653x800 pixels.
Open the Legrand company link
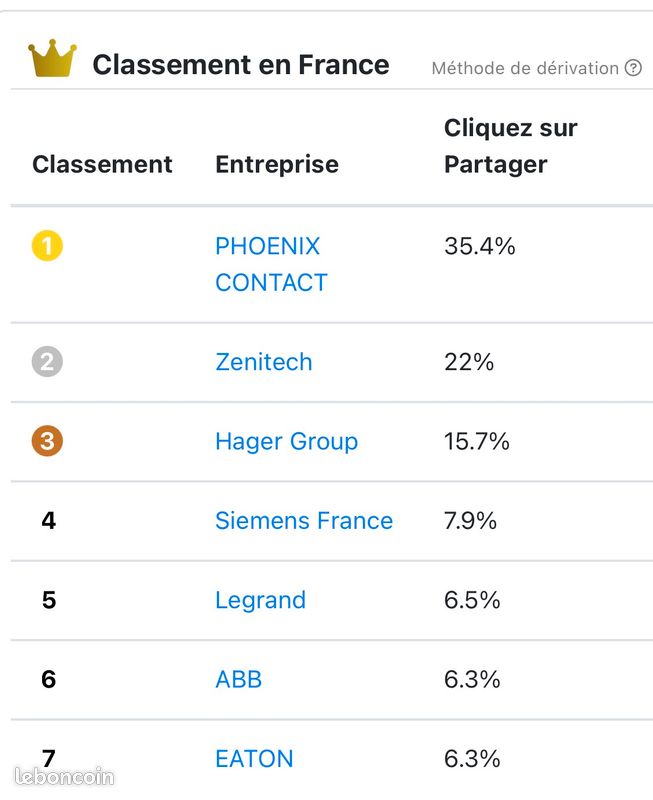(x=261, y=601)
